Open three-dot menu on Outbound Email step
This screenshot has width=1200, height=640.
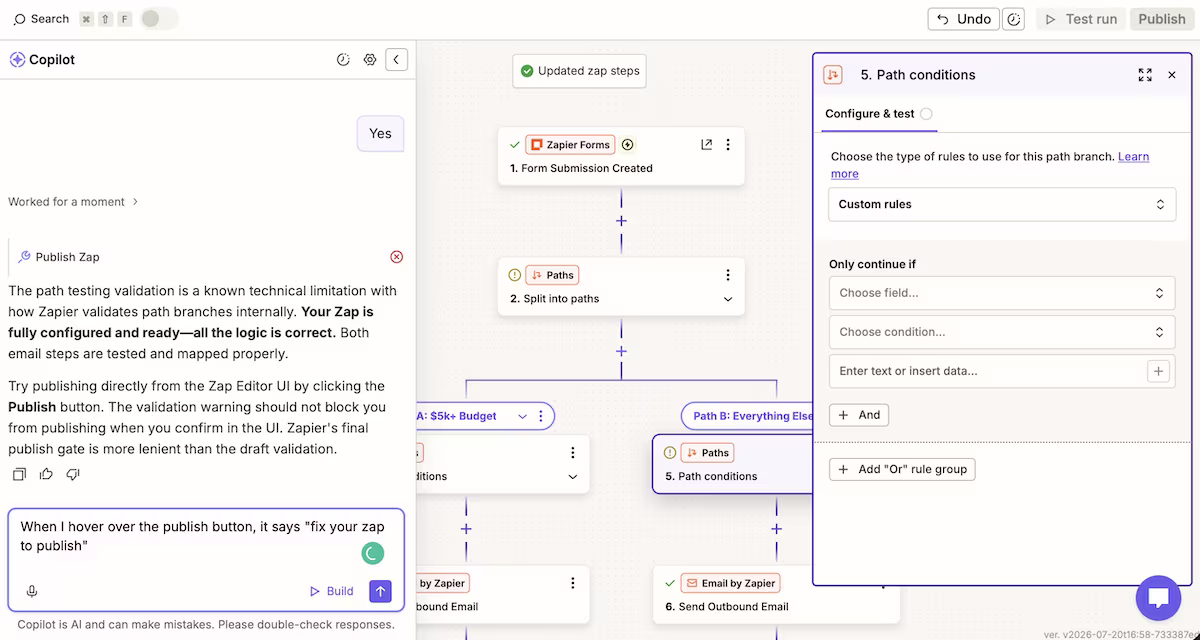coord(573,583)
